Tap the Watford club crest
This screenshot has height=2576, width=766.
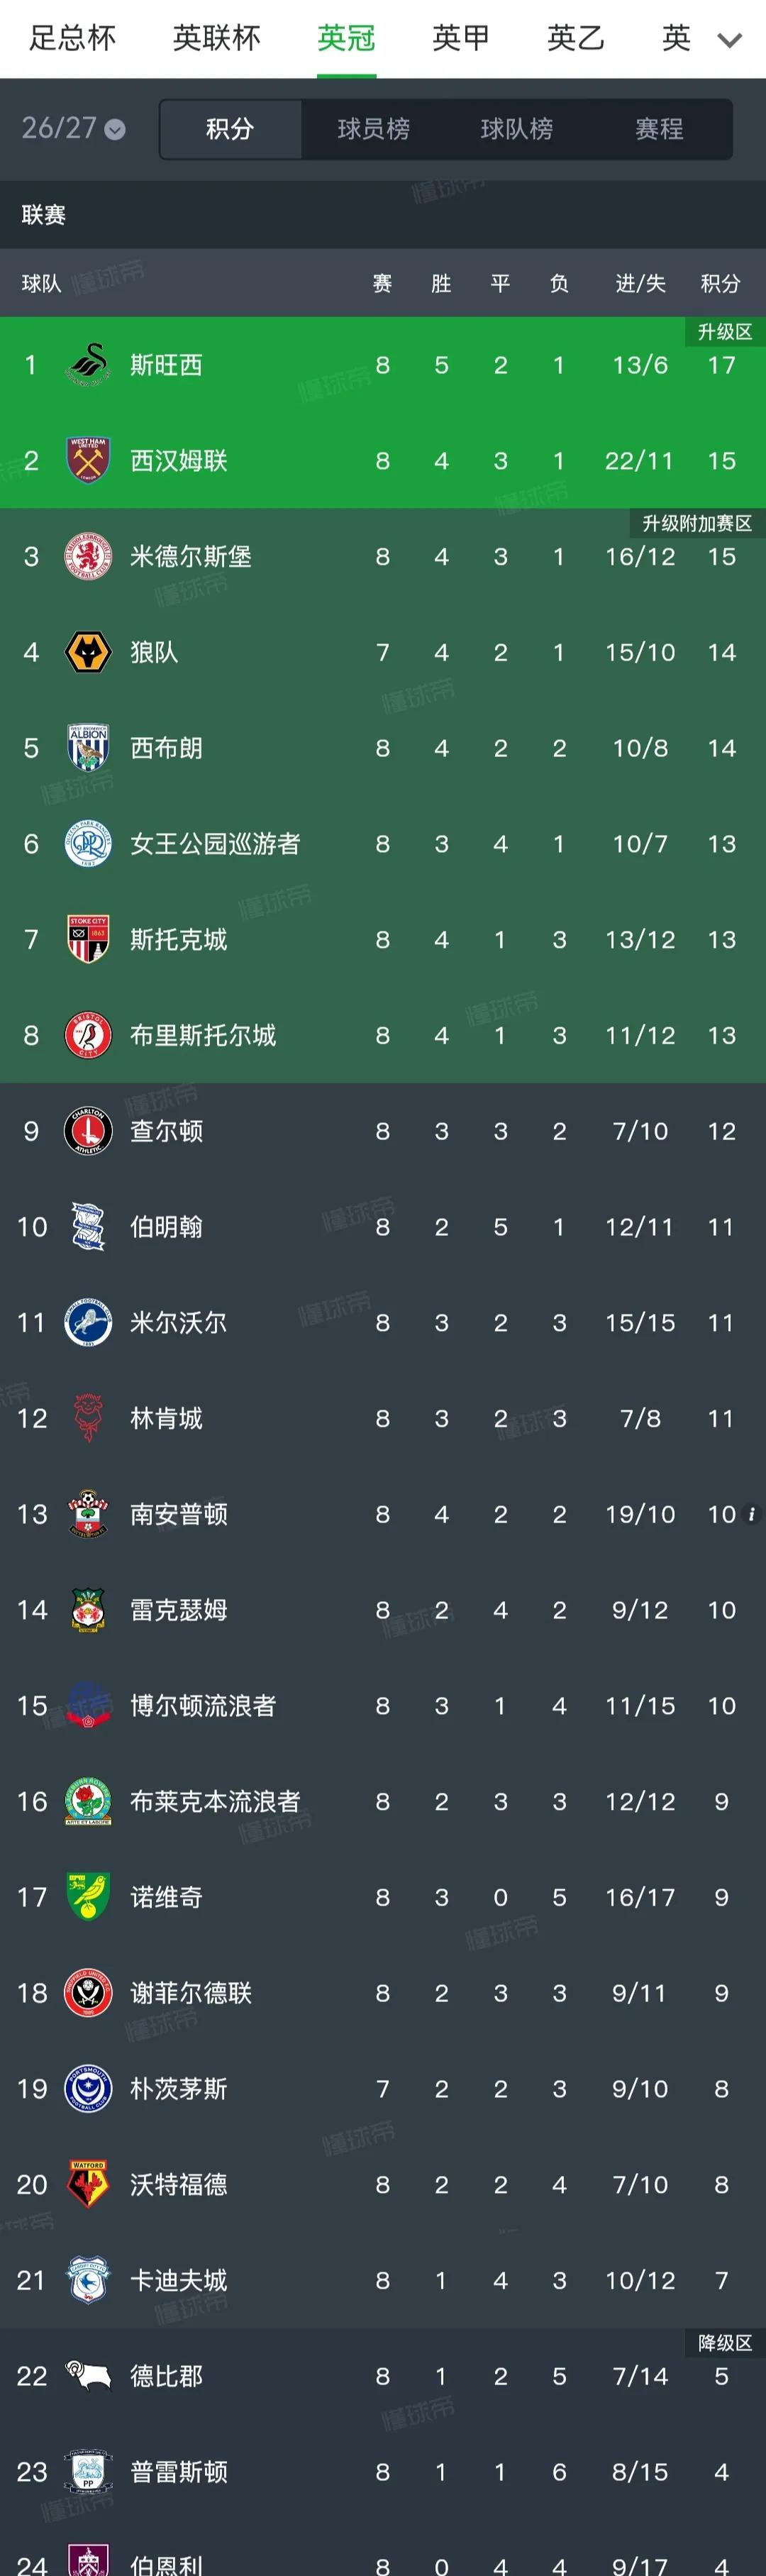[88, 2184]
